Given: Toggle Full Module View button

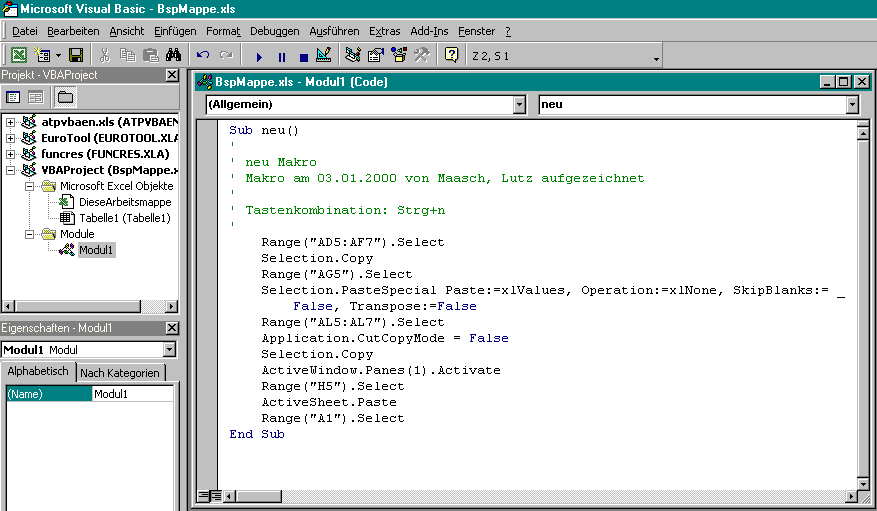Looking at the screenshot, I should [215, 496].
